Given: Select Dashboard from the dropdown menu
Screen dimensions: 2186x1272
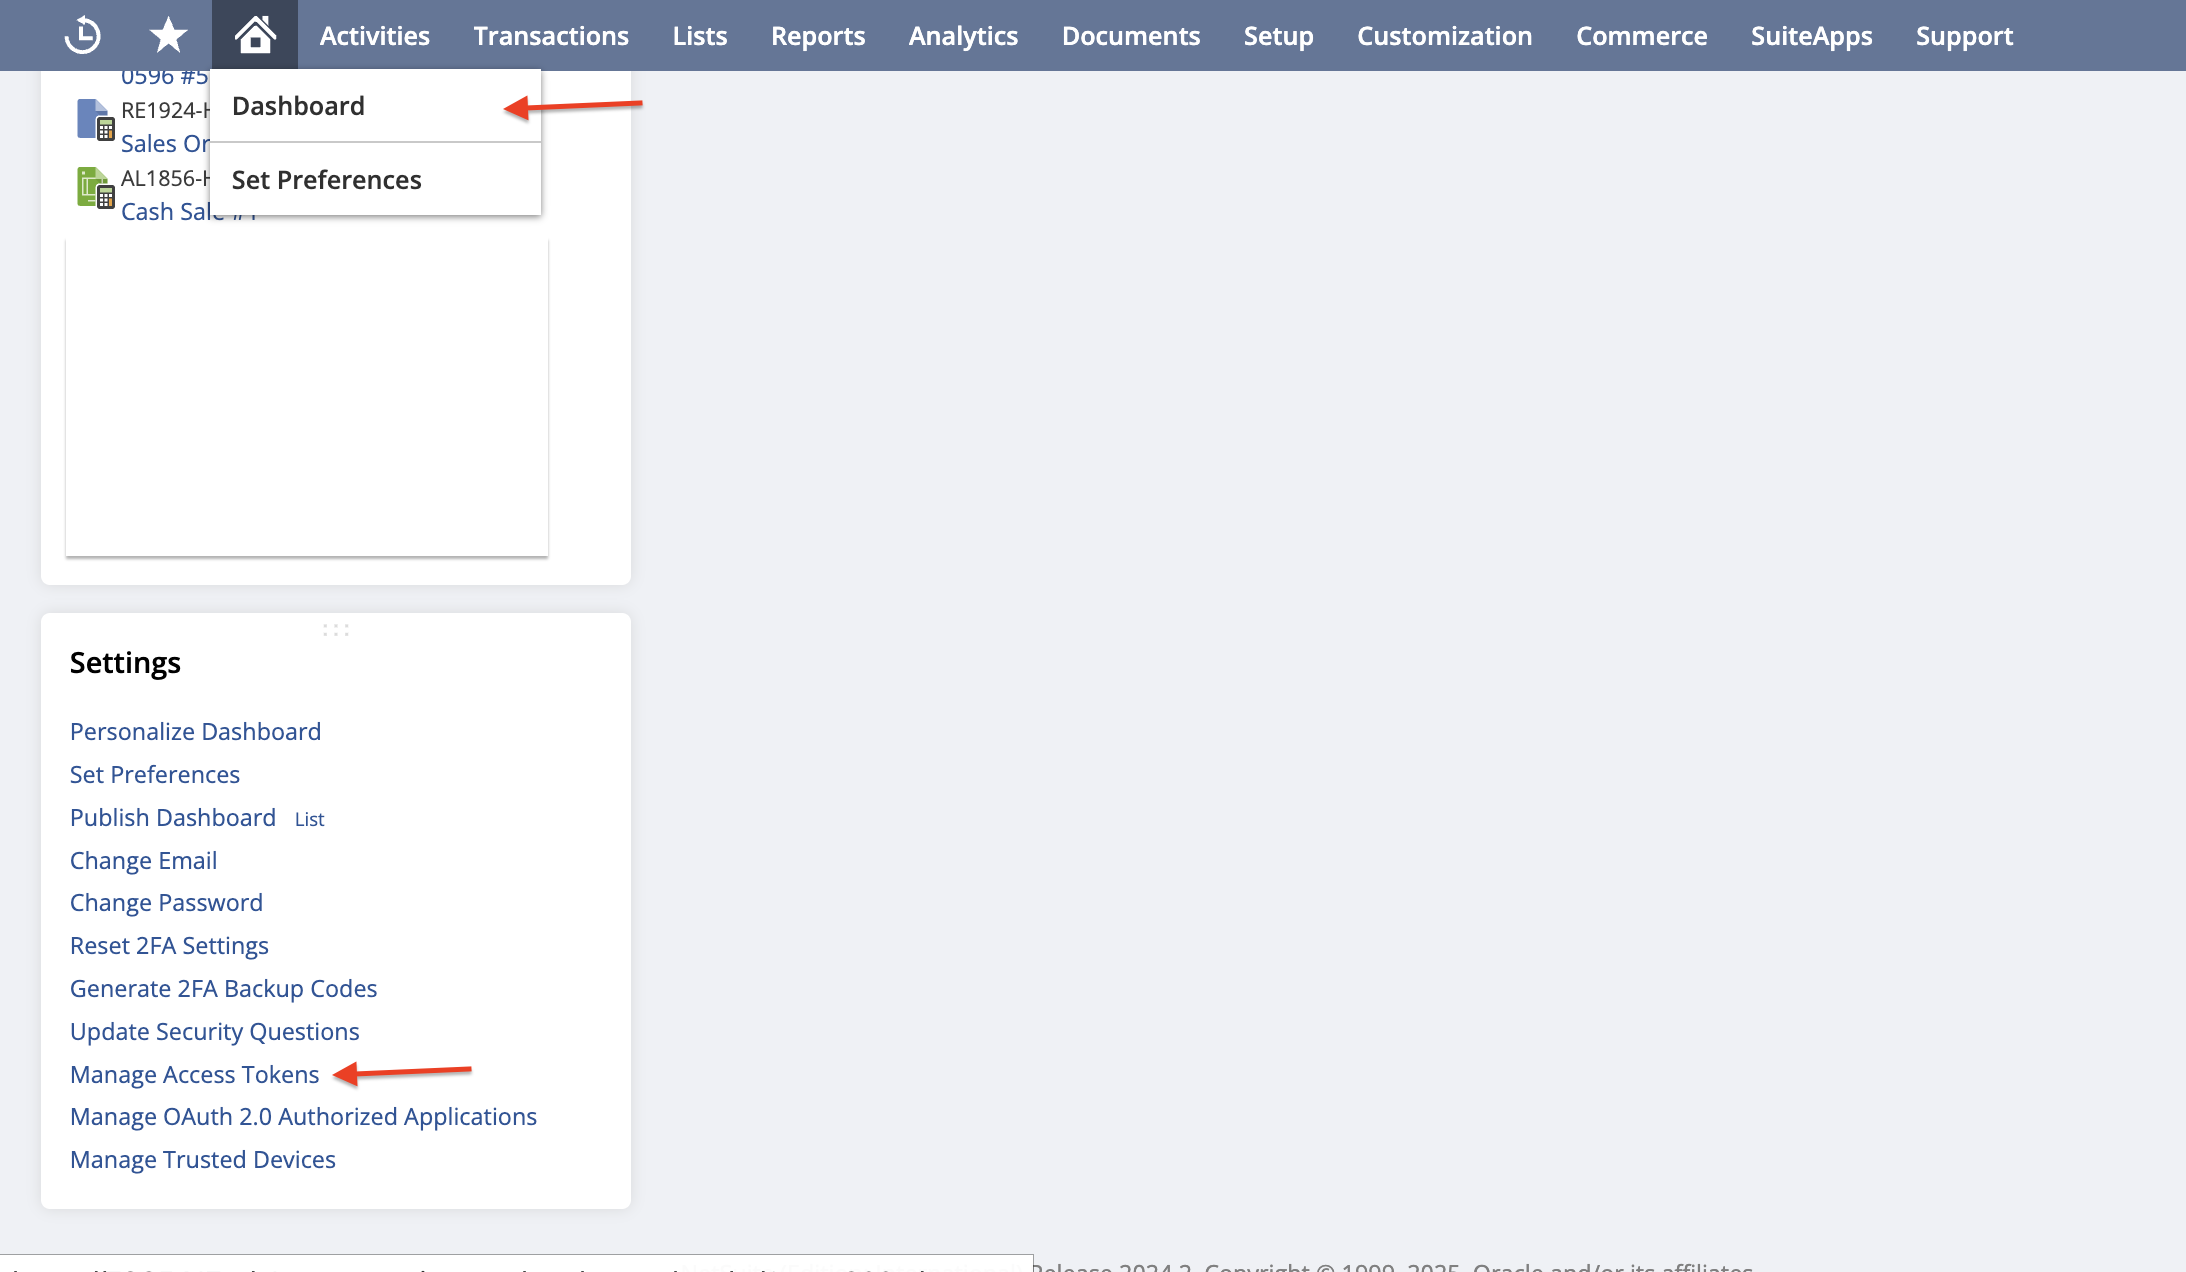Looking at the screenshot, I should coord(298,104).
